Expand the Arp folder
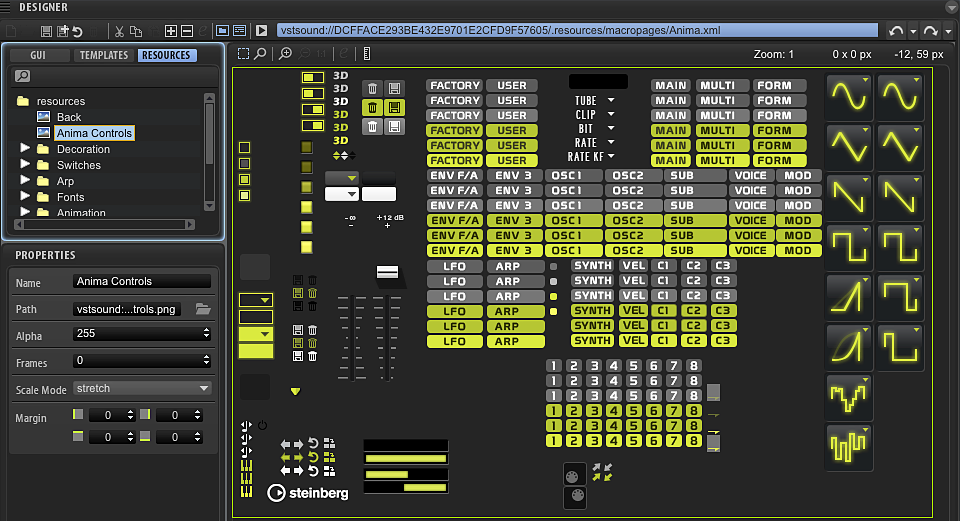This screenshot has width=960, height=521. [24, 180]
